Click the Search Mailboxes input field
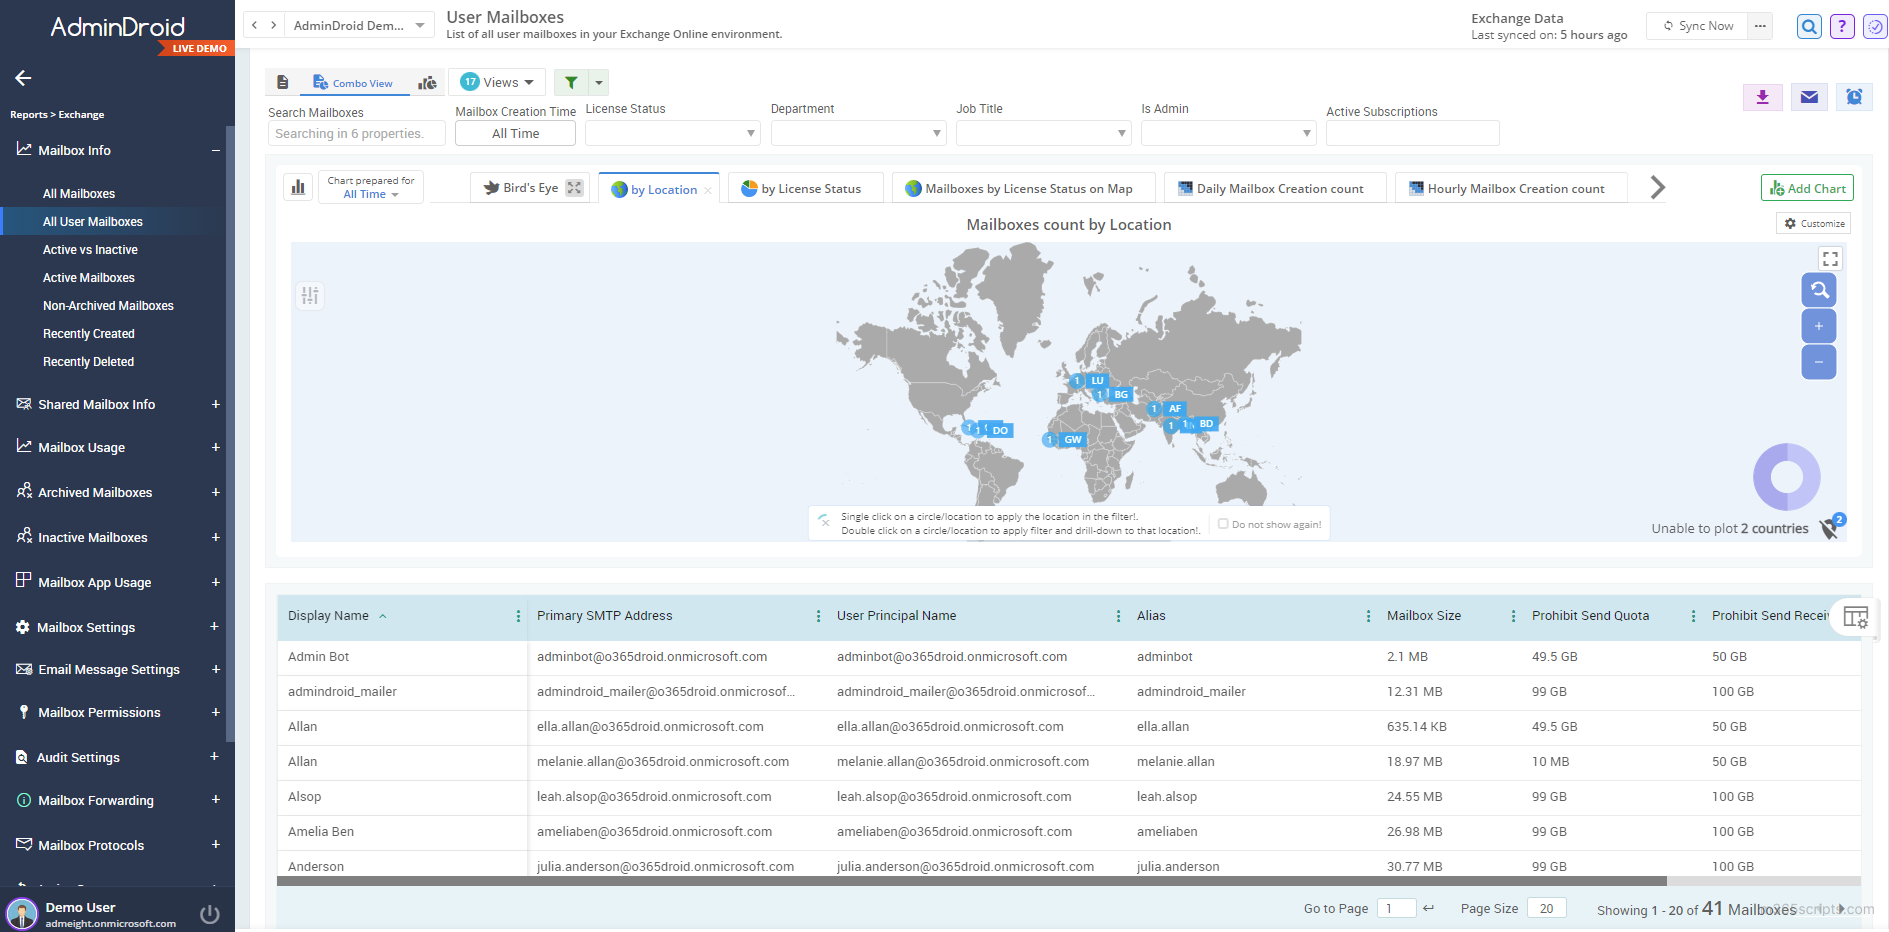The width and height of the screenshot is (1889, 932). [x=355, y=134]
